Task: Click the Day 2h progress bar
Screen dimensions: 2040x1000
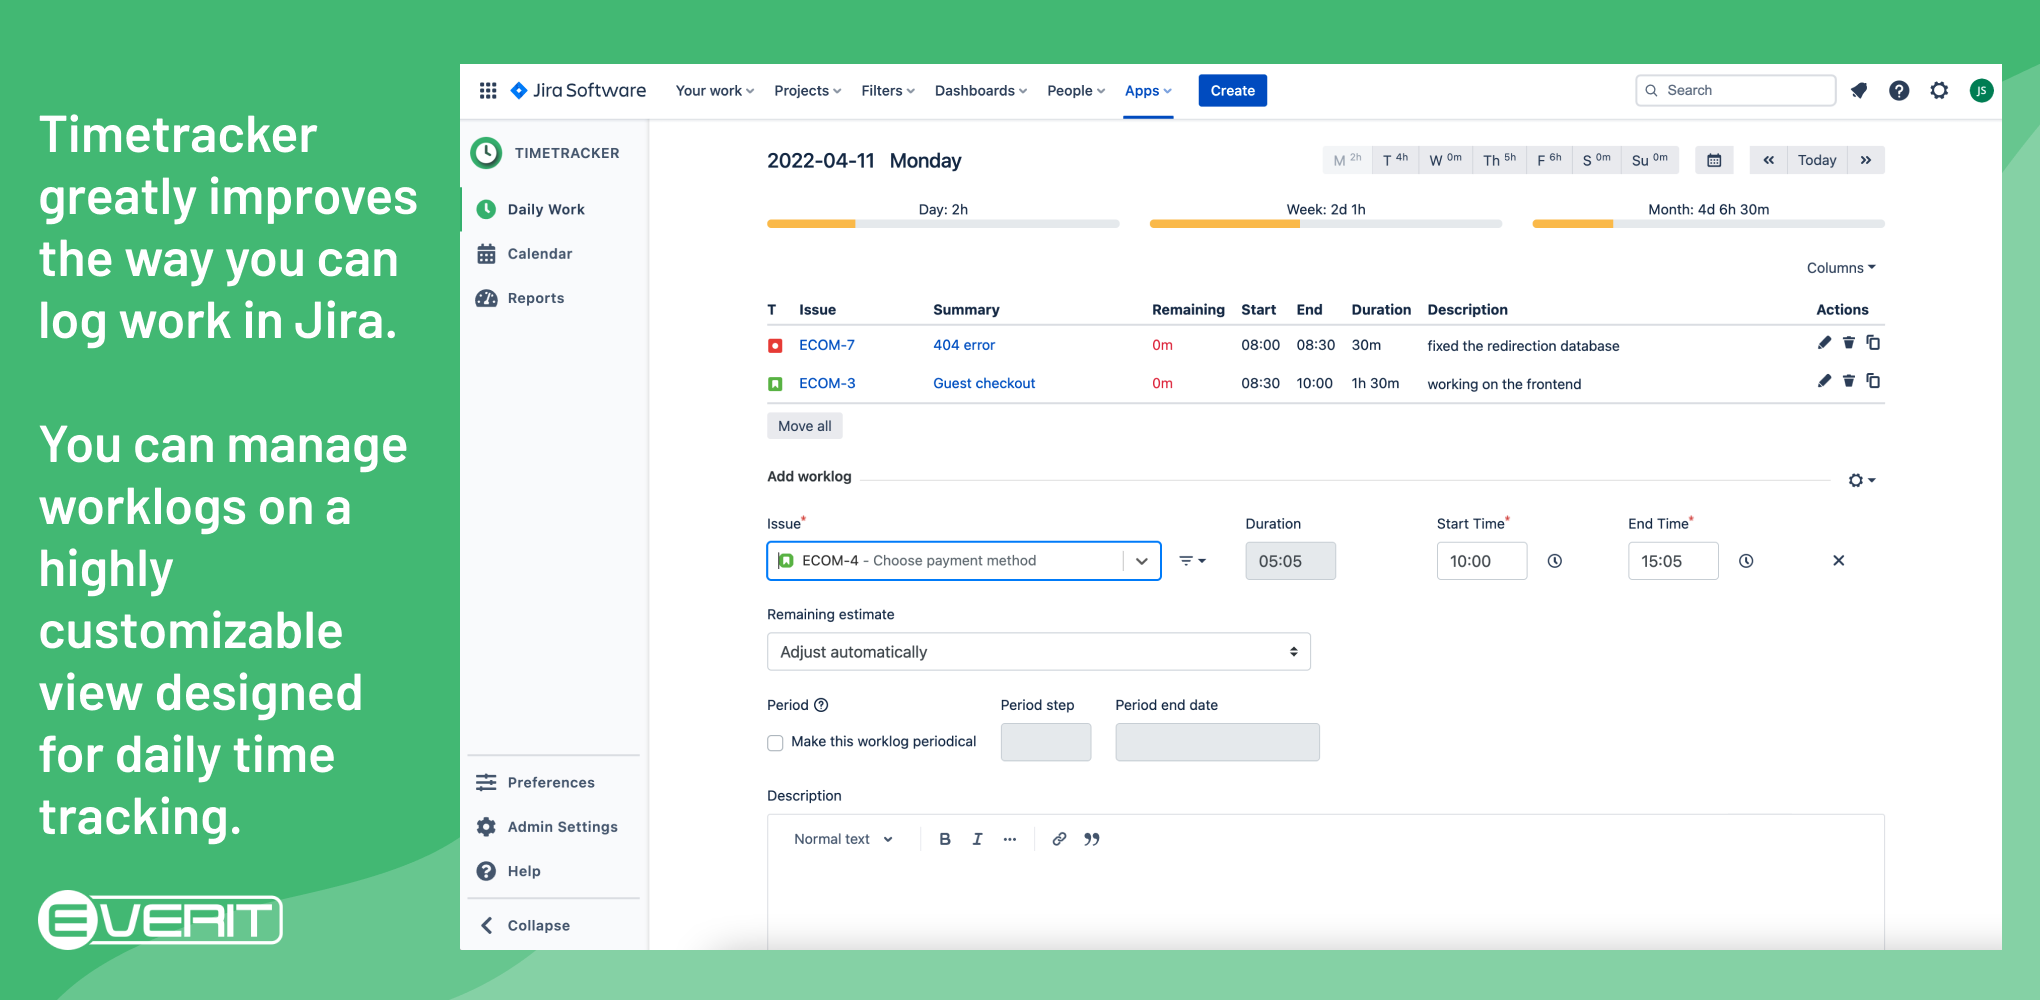Action: pyautogui.click(x=943, y=224)
